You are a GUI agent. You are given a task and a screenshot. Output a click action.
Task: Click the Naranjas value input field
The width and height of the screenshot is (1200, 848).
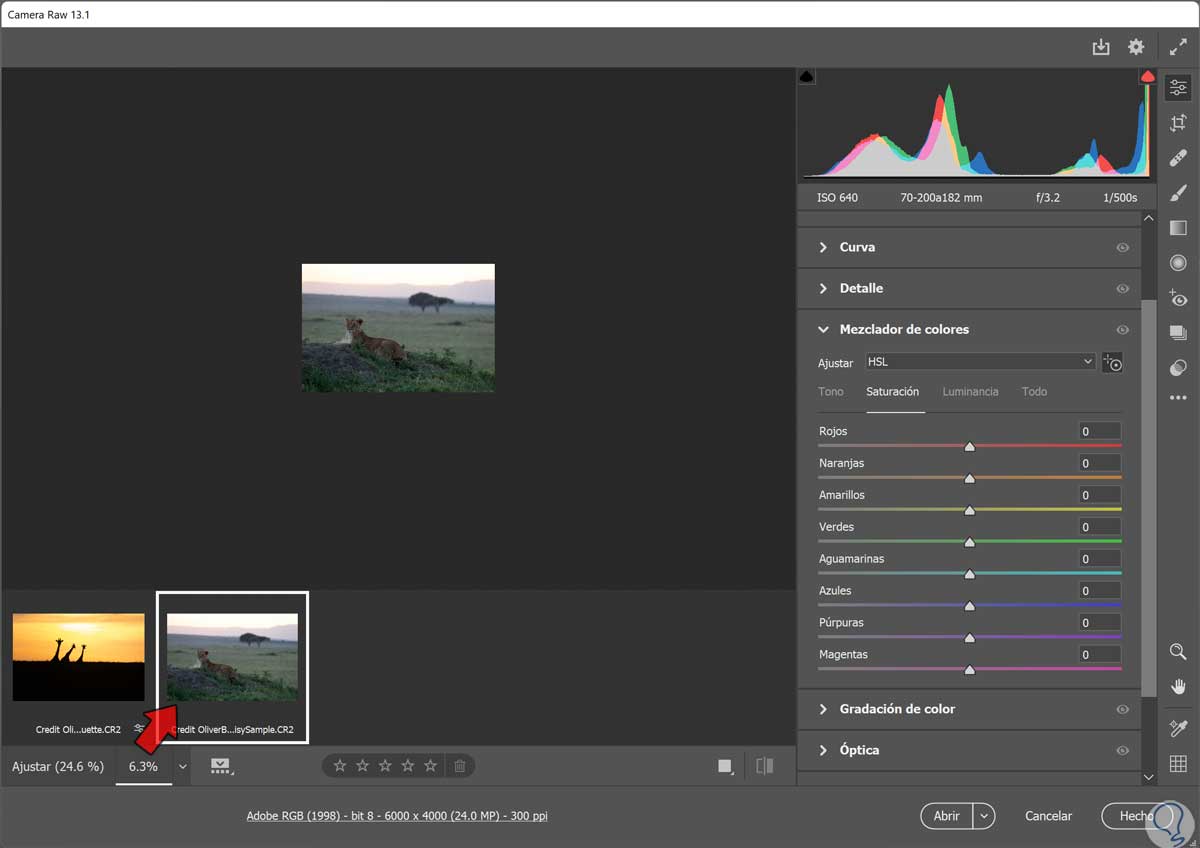coord(1099,463)
